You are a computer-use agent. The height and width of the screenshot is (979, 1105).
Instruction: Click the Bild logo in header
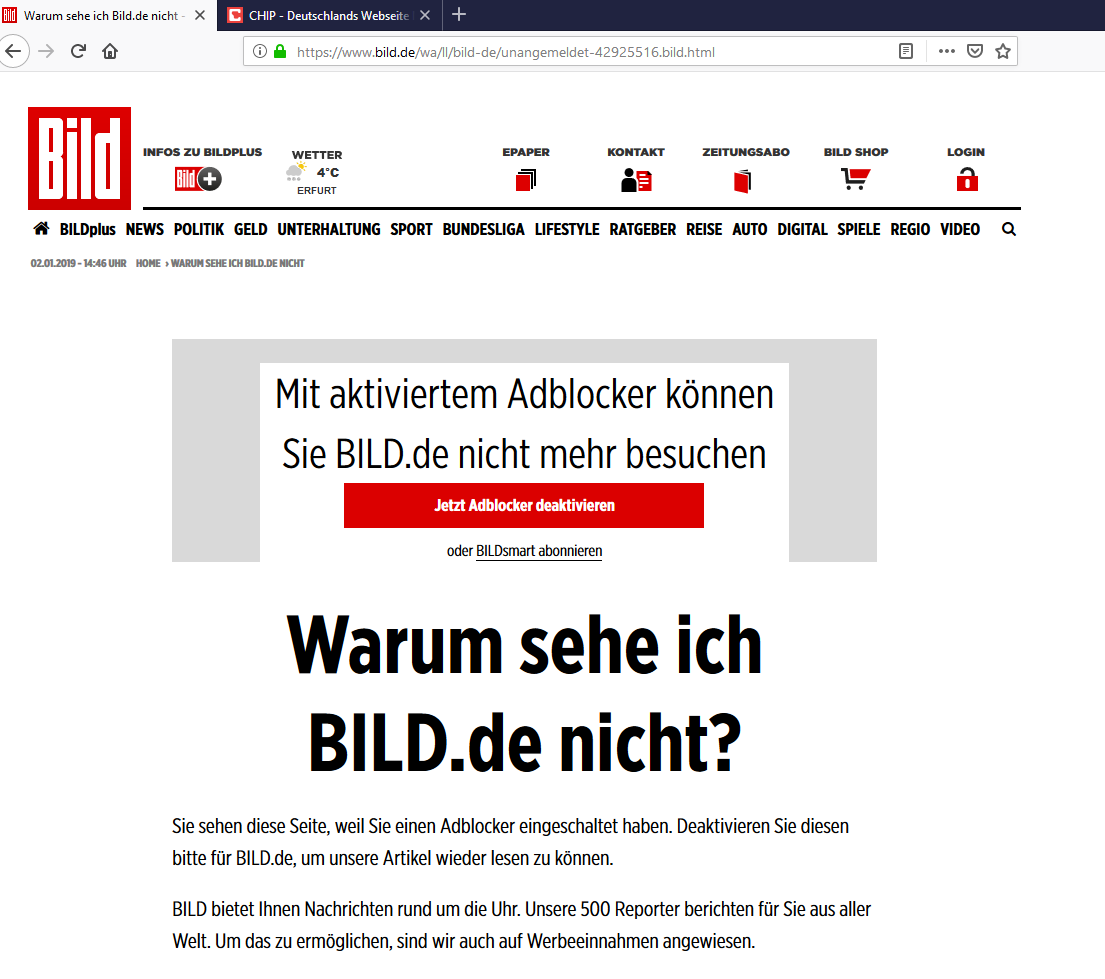coord(79,158)
